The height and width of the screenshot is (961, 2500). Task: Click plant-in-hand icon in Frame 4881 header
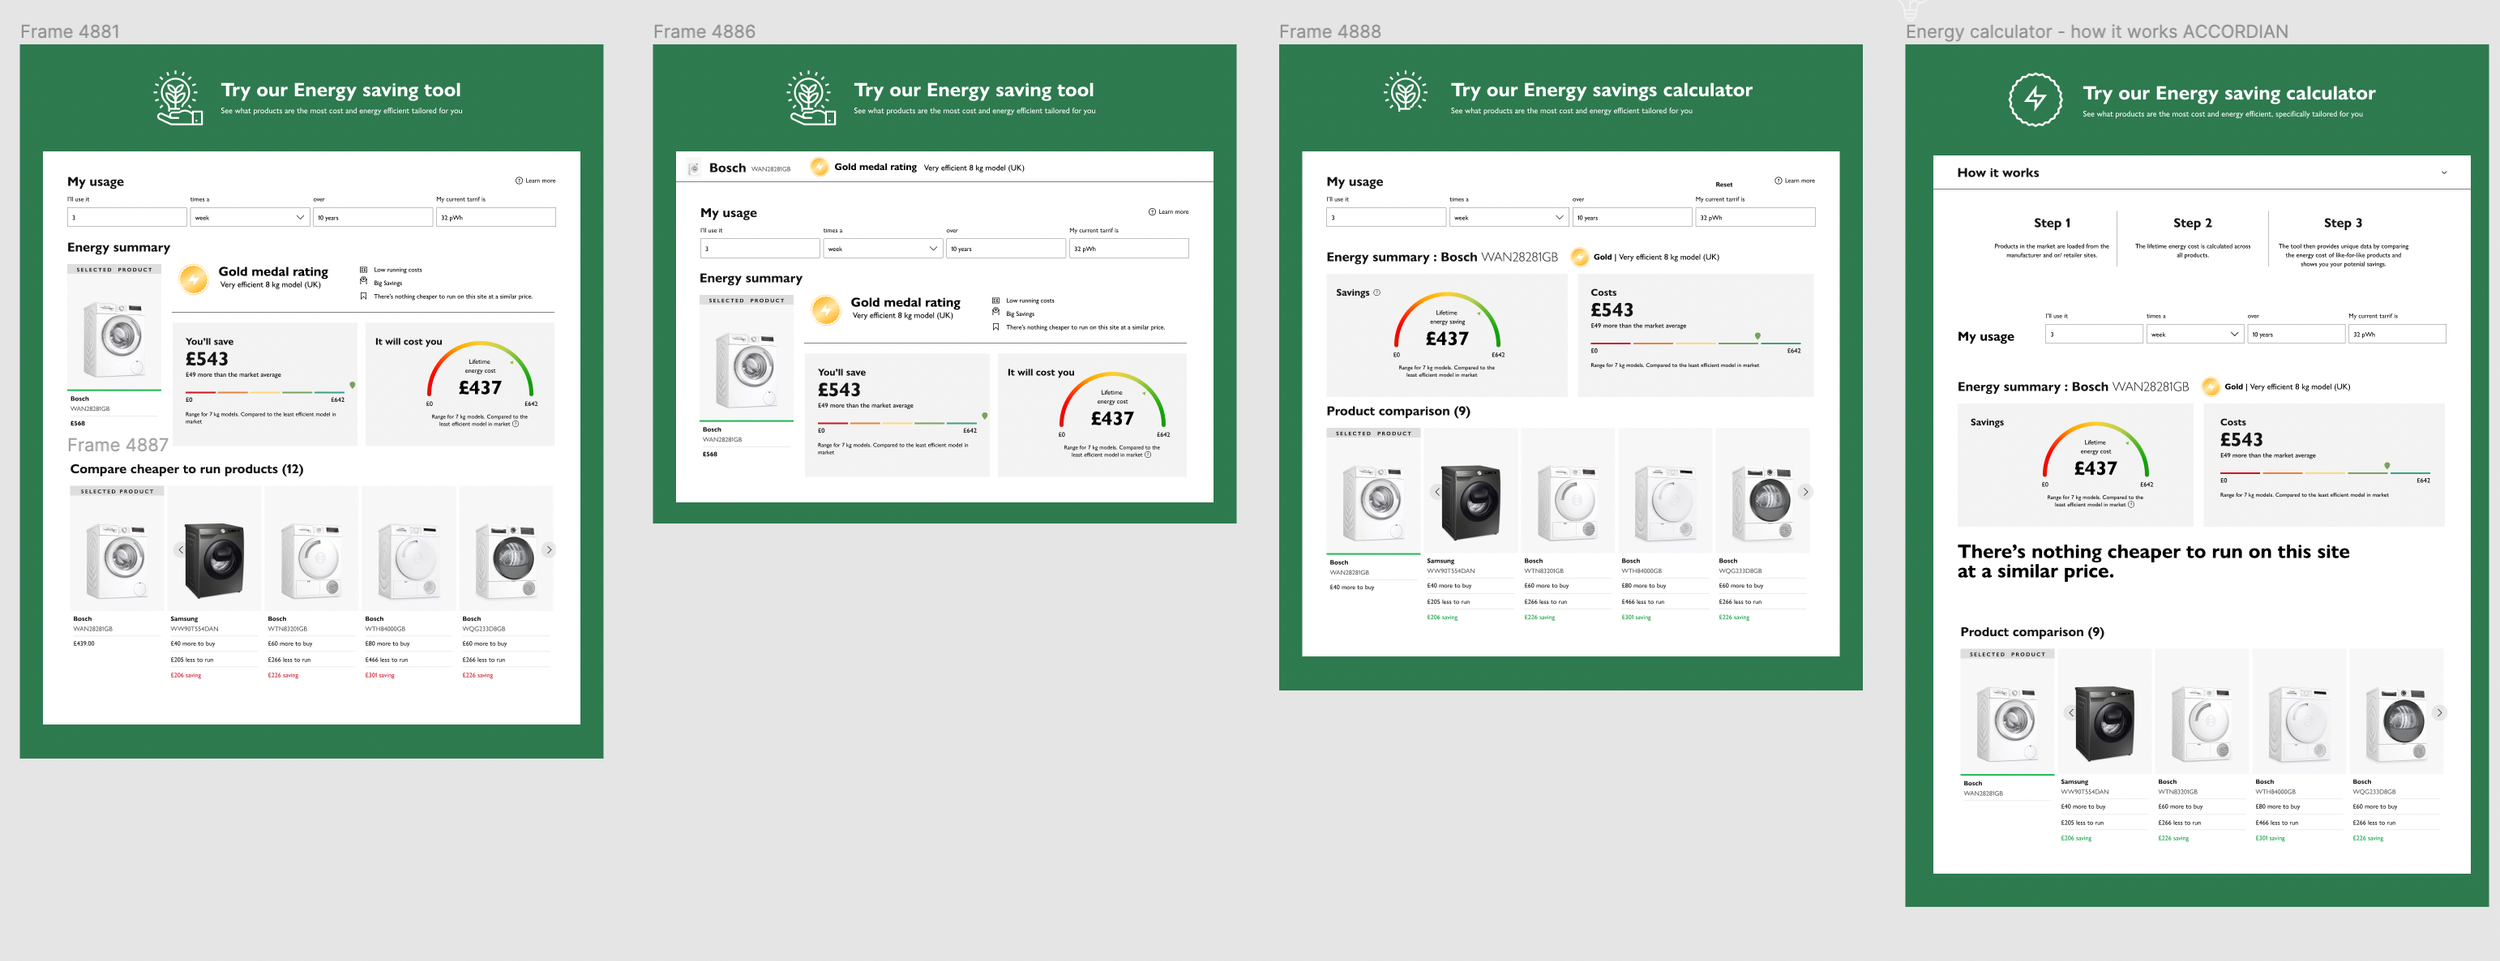pyautogui.click(x=178, y=97)
